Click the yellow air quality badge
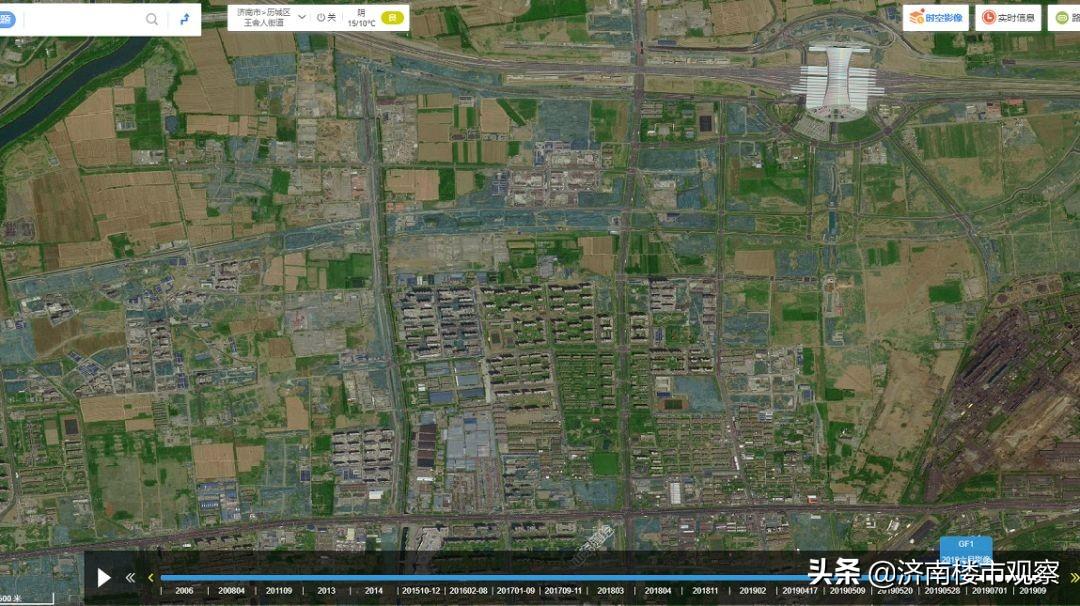The width and height of the screenshot is (1080, 606). (392, 17)
